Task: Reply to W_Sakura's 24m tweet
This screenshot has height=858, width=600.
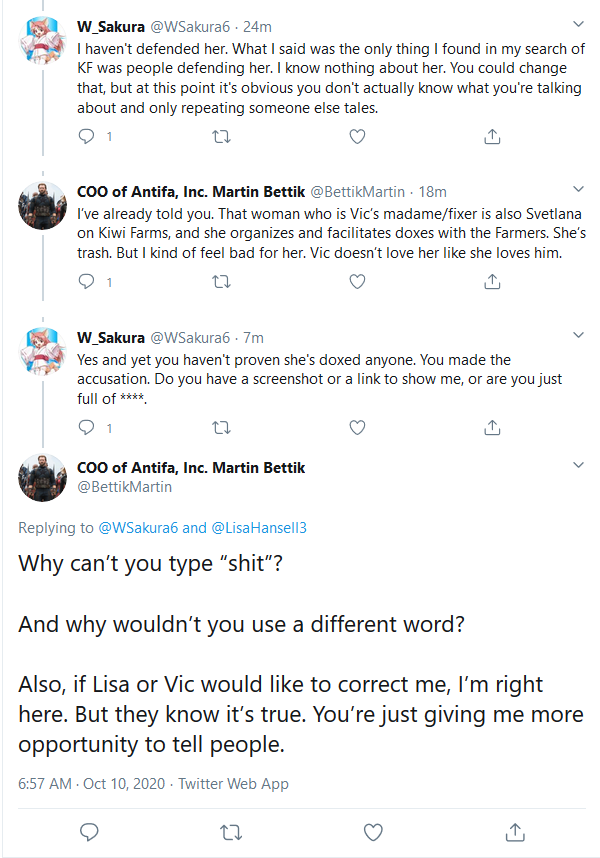Action: 86,136
